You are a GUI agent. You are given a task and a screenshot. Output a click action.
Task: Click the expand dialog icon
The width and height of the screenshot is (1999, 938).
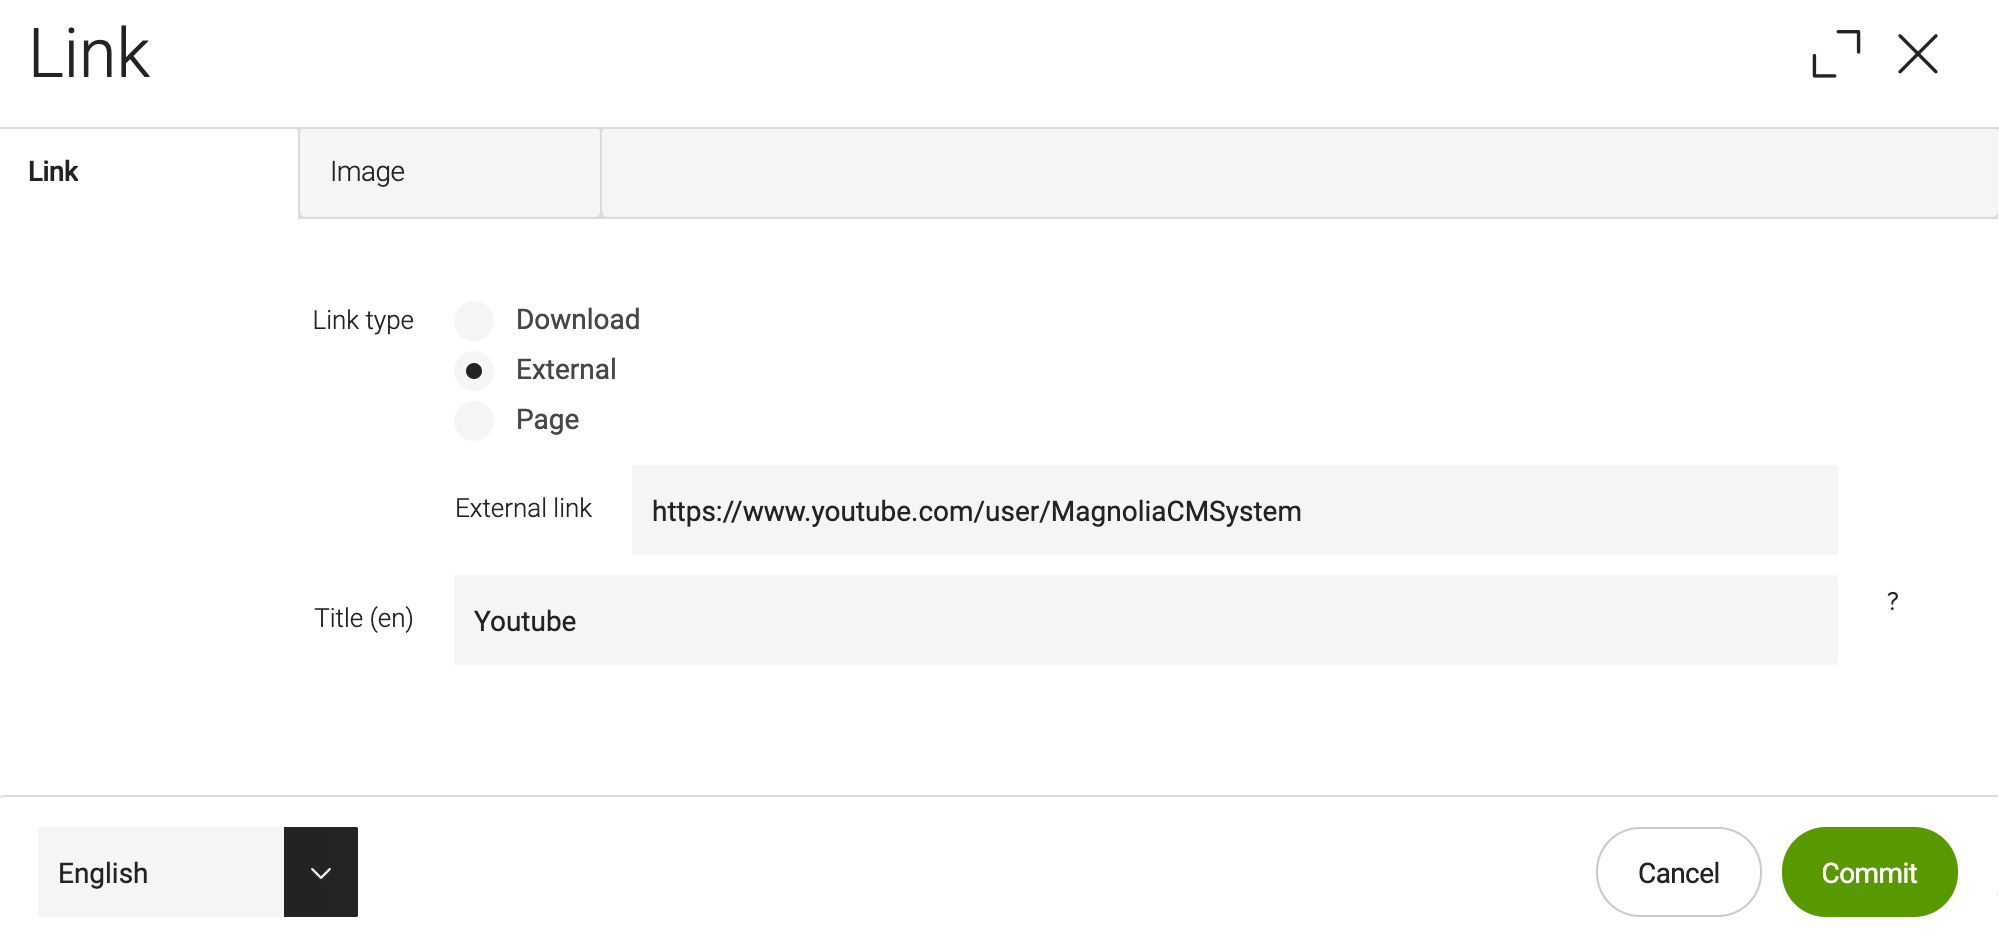pyautogui.click(x=1838, y=55)
